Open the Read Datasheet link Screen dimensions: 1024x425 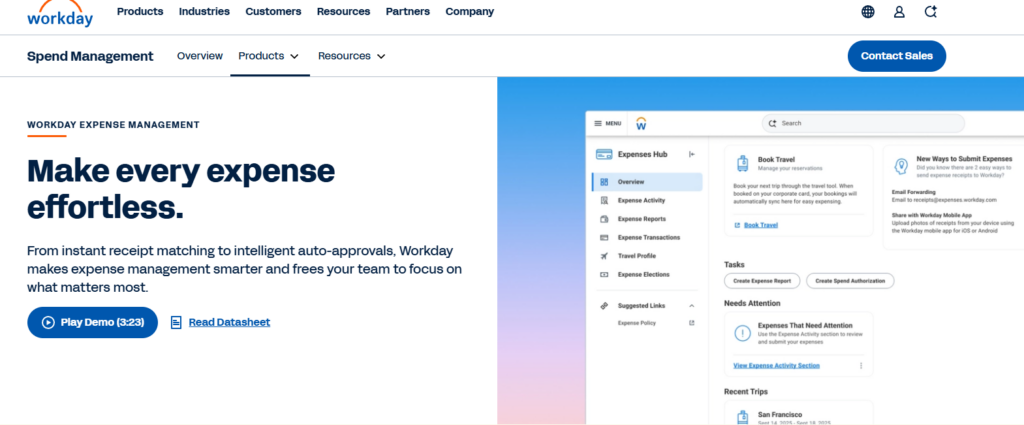click(229, 323)
